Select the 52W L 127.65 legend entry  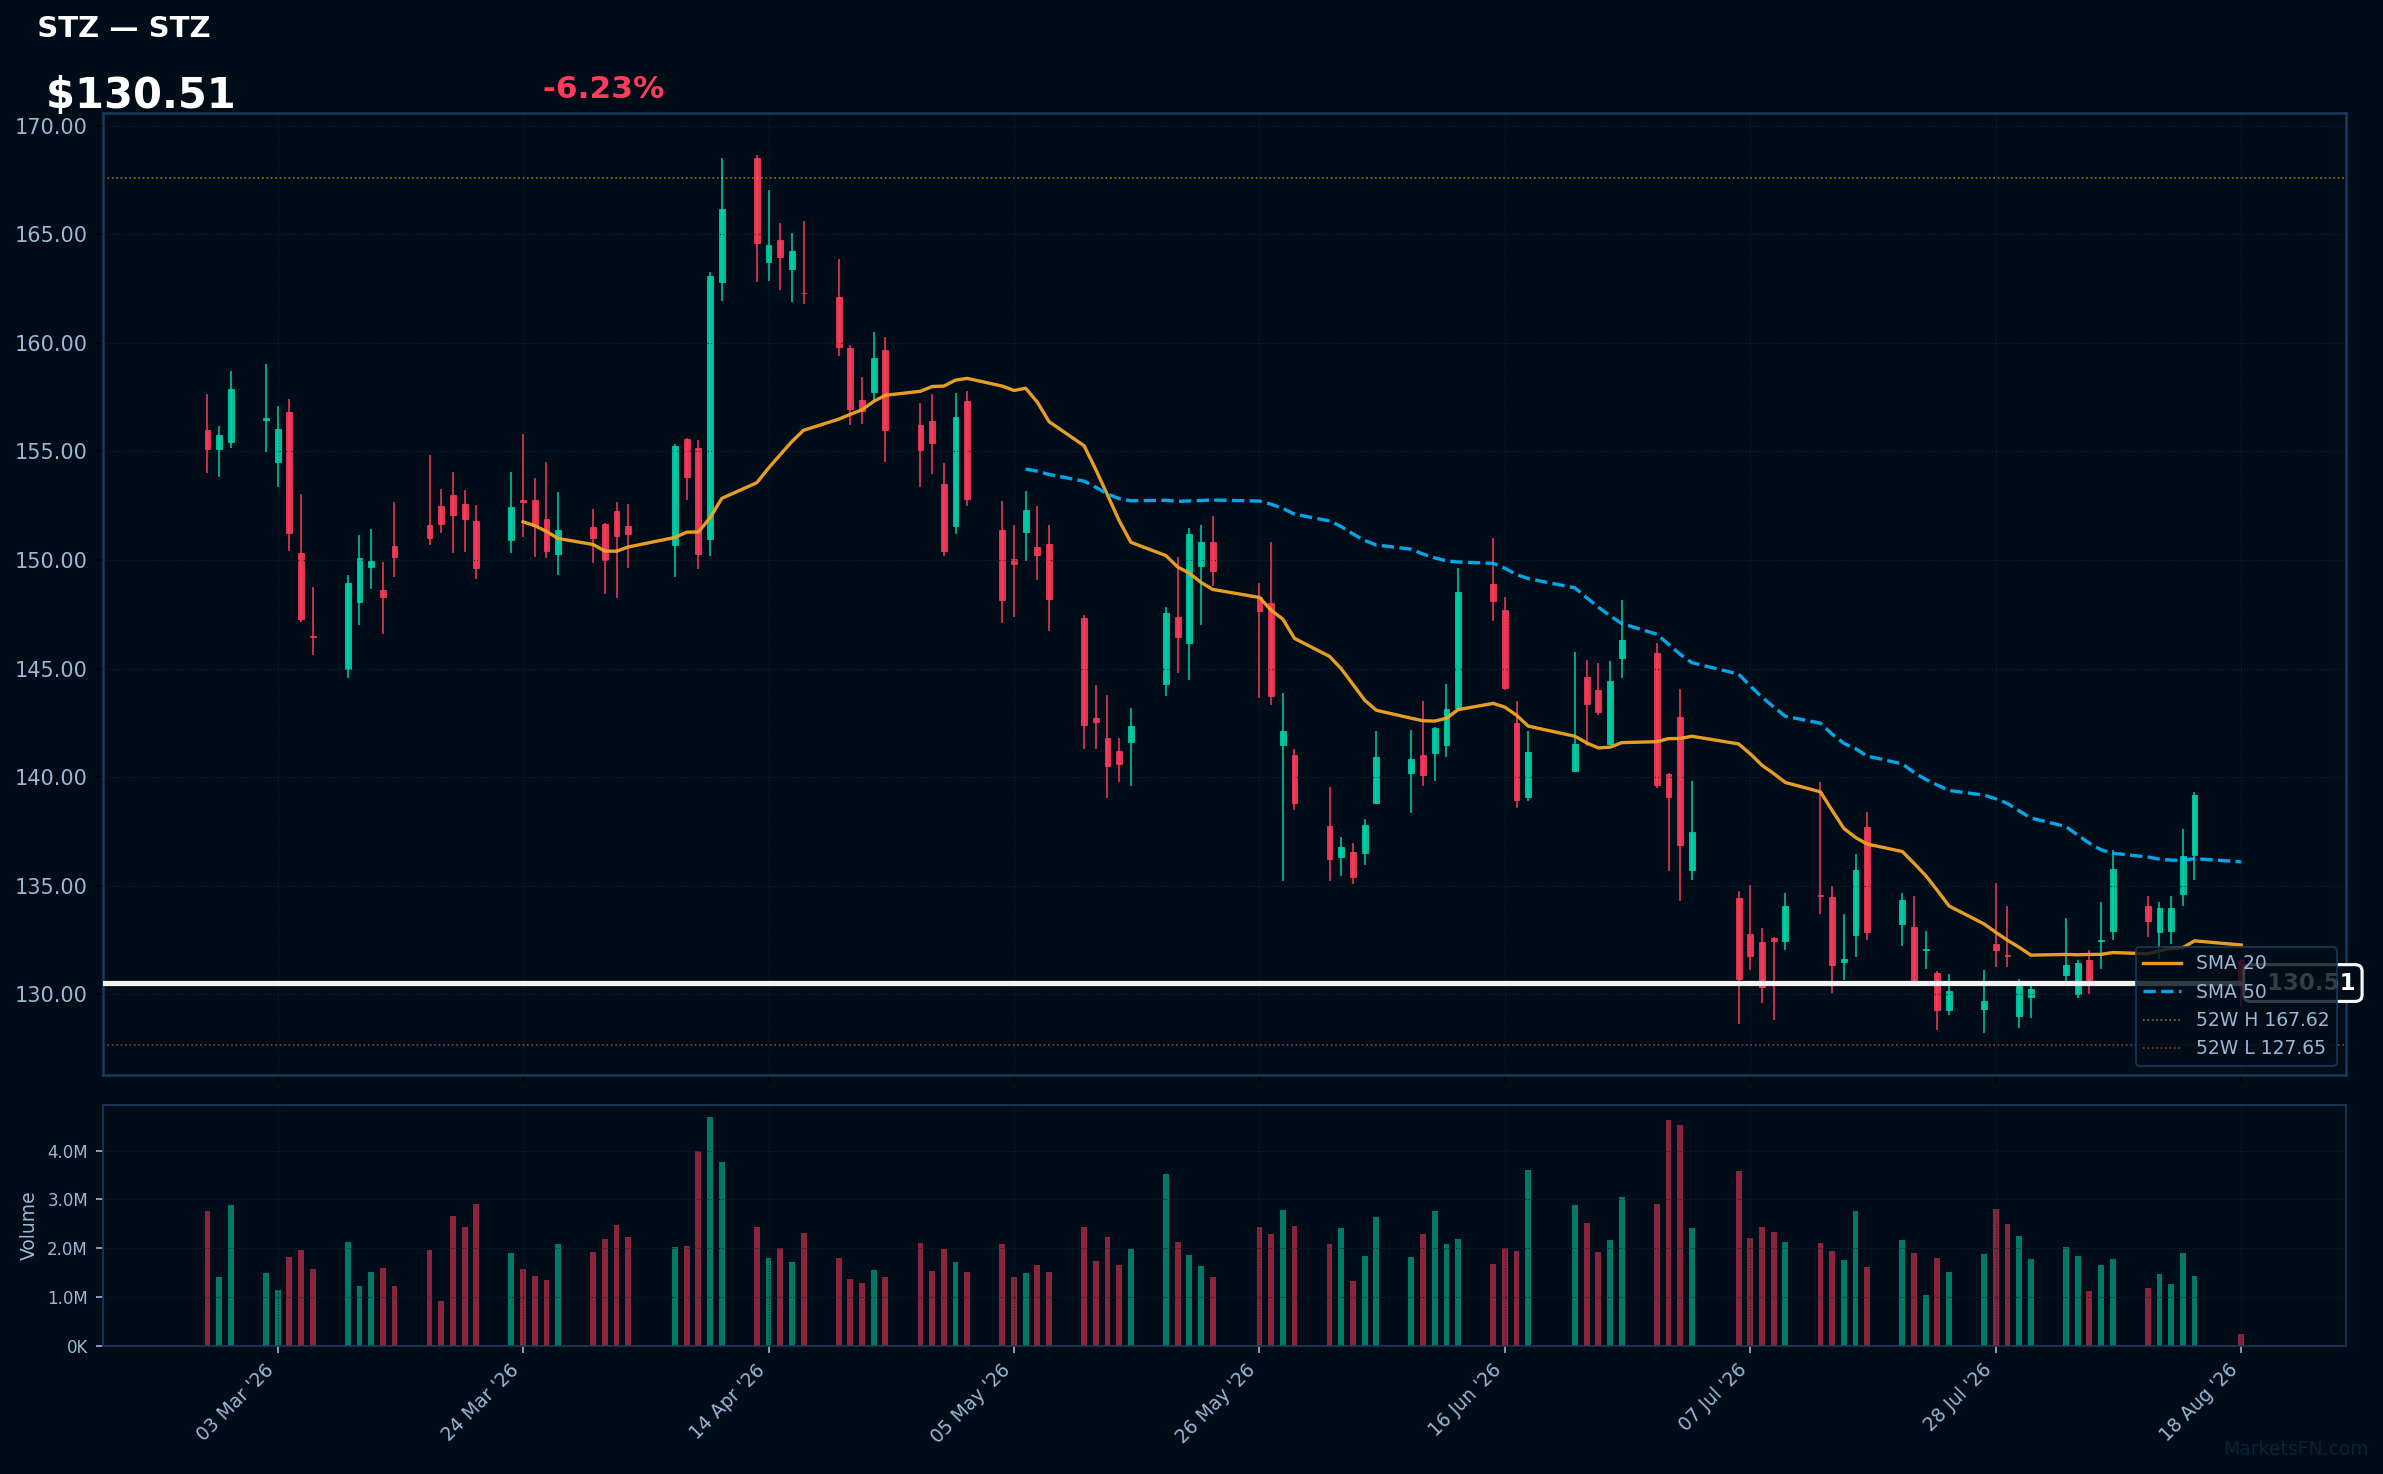tap(2236, 1047)
